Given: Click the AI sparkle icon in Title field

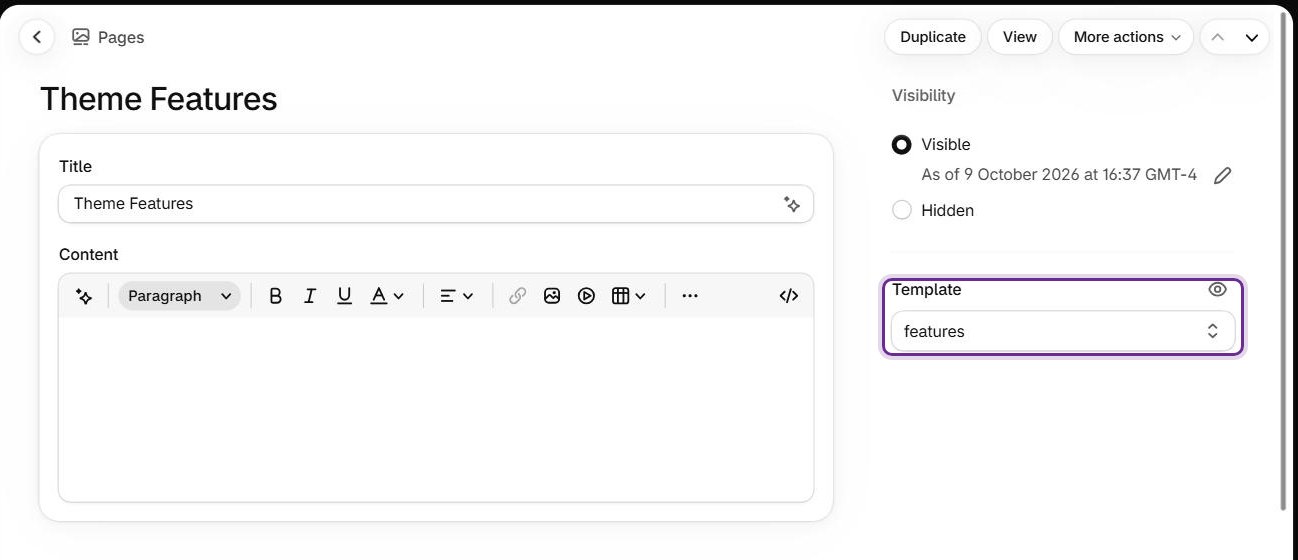Looking at the screenshot, I should (791, 204).
